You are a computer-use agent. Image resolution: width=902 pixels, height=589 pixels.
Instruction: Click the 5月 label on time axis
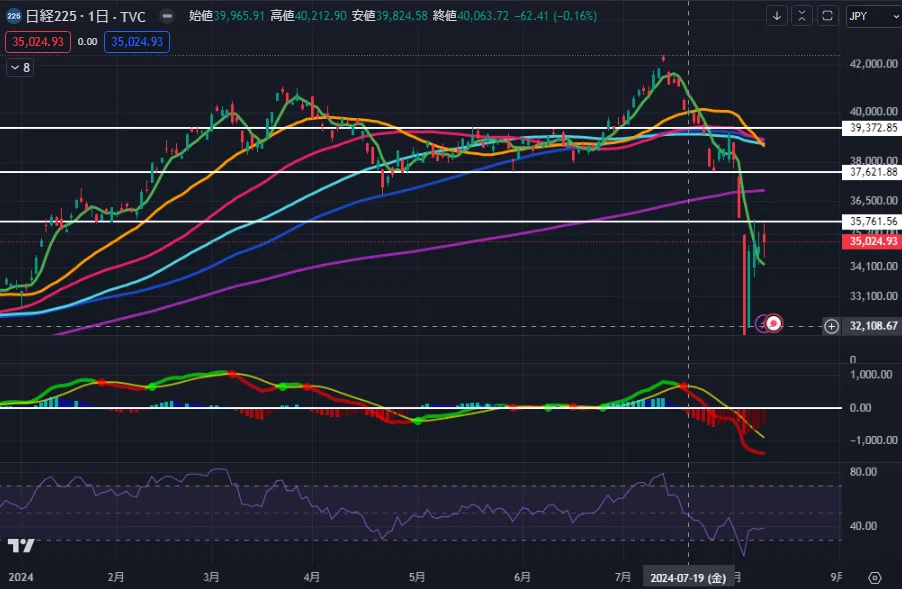(417, 577)
